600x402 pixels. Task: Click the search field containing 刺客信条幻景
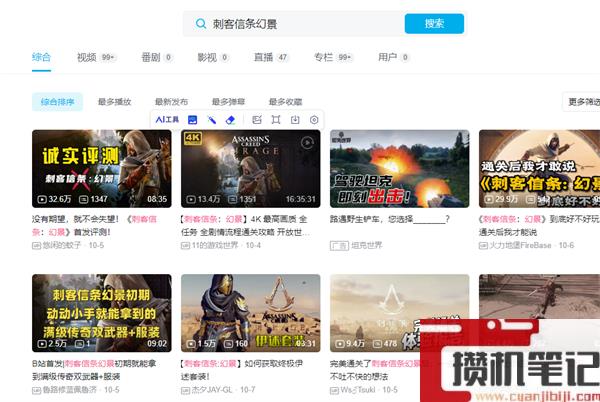click(x=293, y=24)
